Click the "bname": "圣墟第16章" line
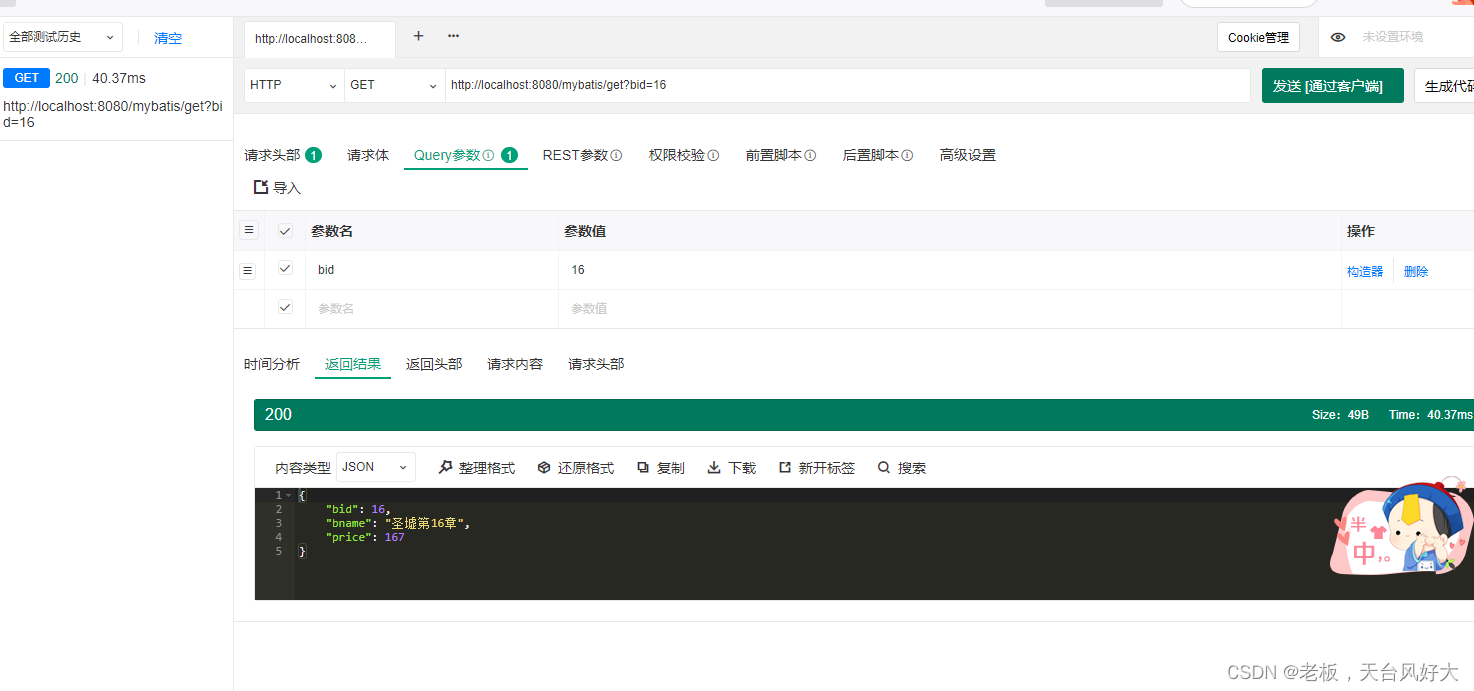The image size is (1474, 691). [x=397, y=523]
